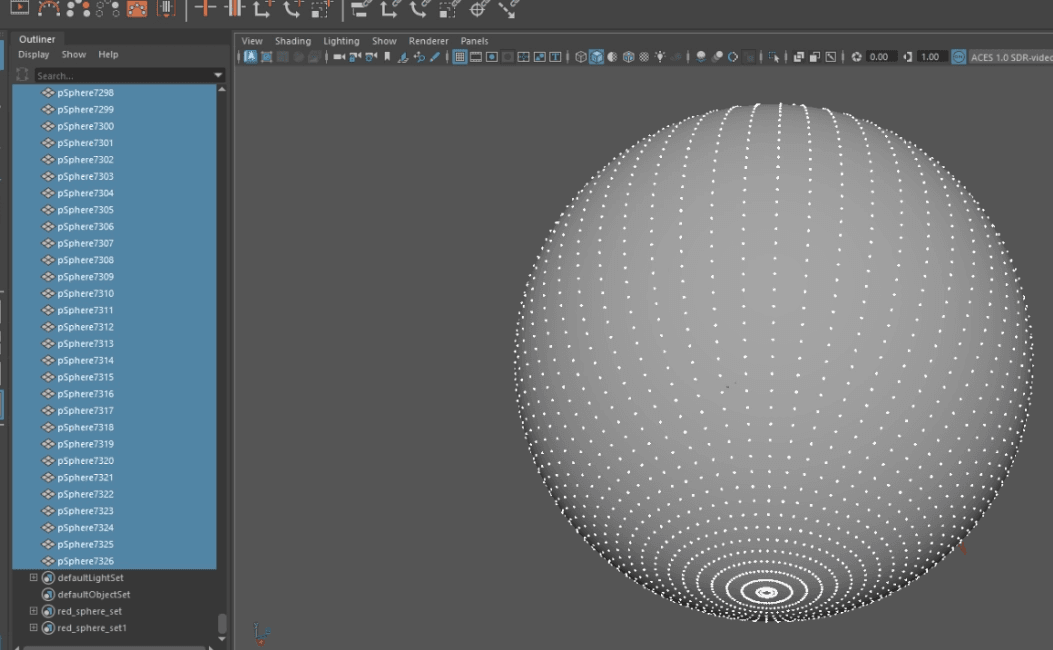Click the ACES color management icon
This screenshot has width=1053, height=650.
(x=959, y=57)
